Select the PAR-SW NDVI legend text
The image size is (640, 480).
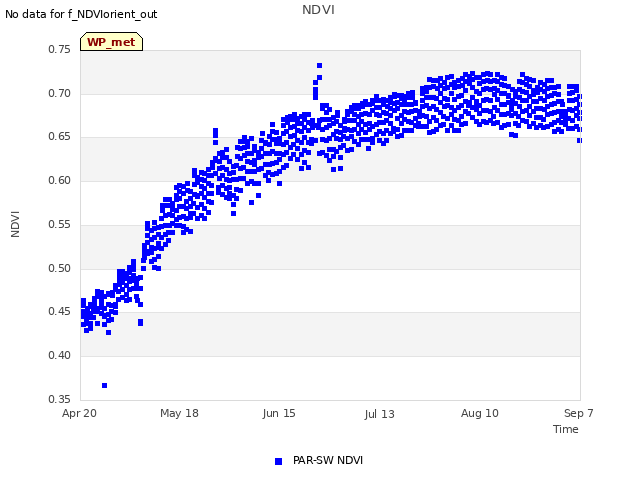(328, 460)
